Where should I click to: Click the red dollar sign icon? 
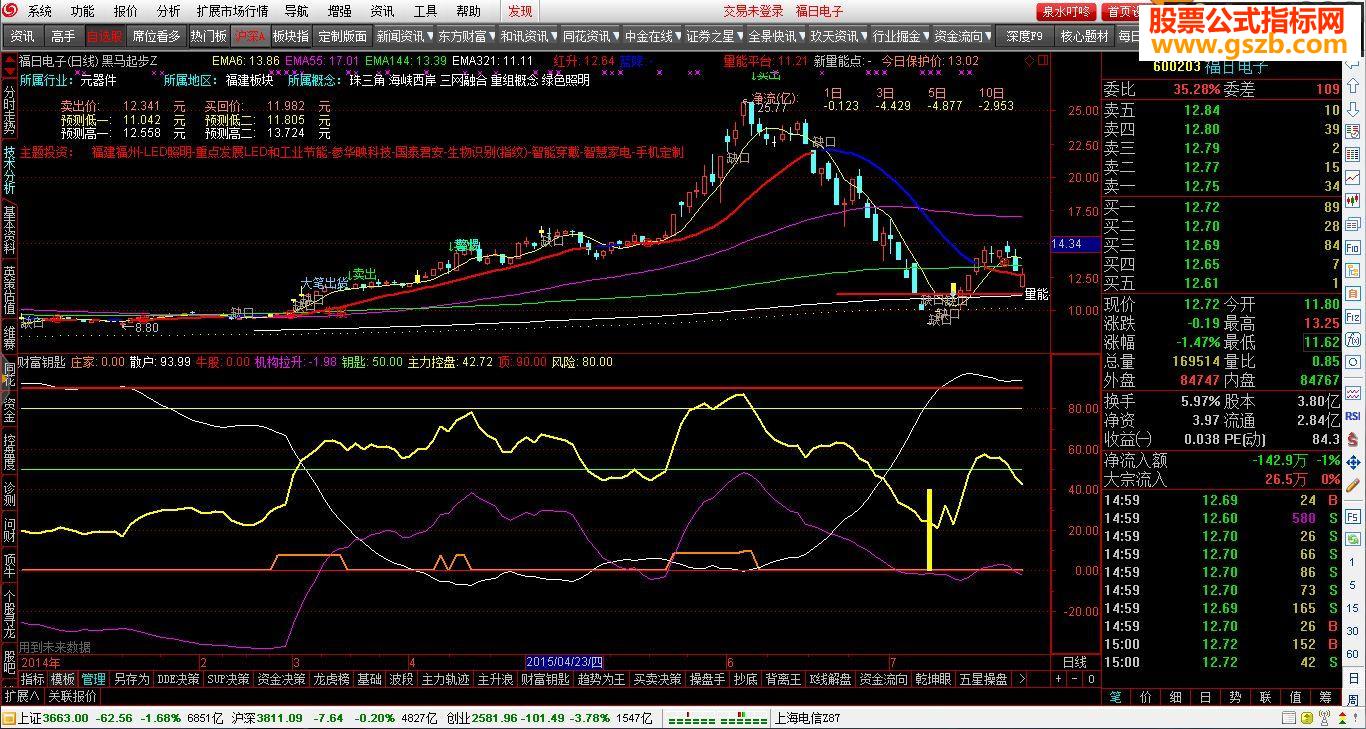(x=1352, y=440)
